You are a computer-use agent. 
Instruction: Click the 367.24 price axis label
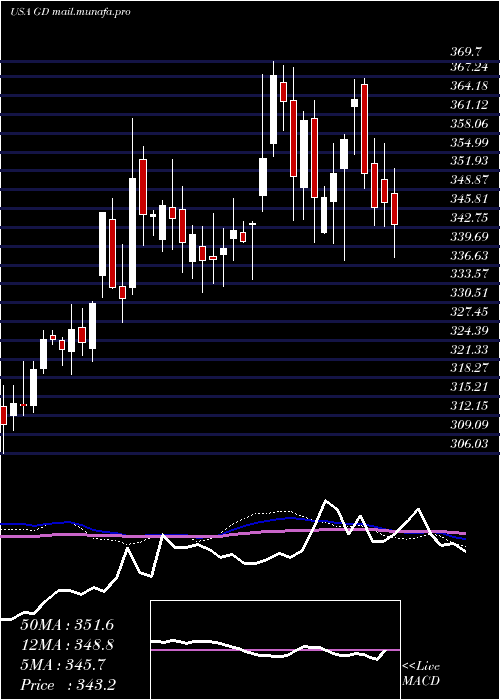[469, 67]
